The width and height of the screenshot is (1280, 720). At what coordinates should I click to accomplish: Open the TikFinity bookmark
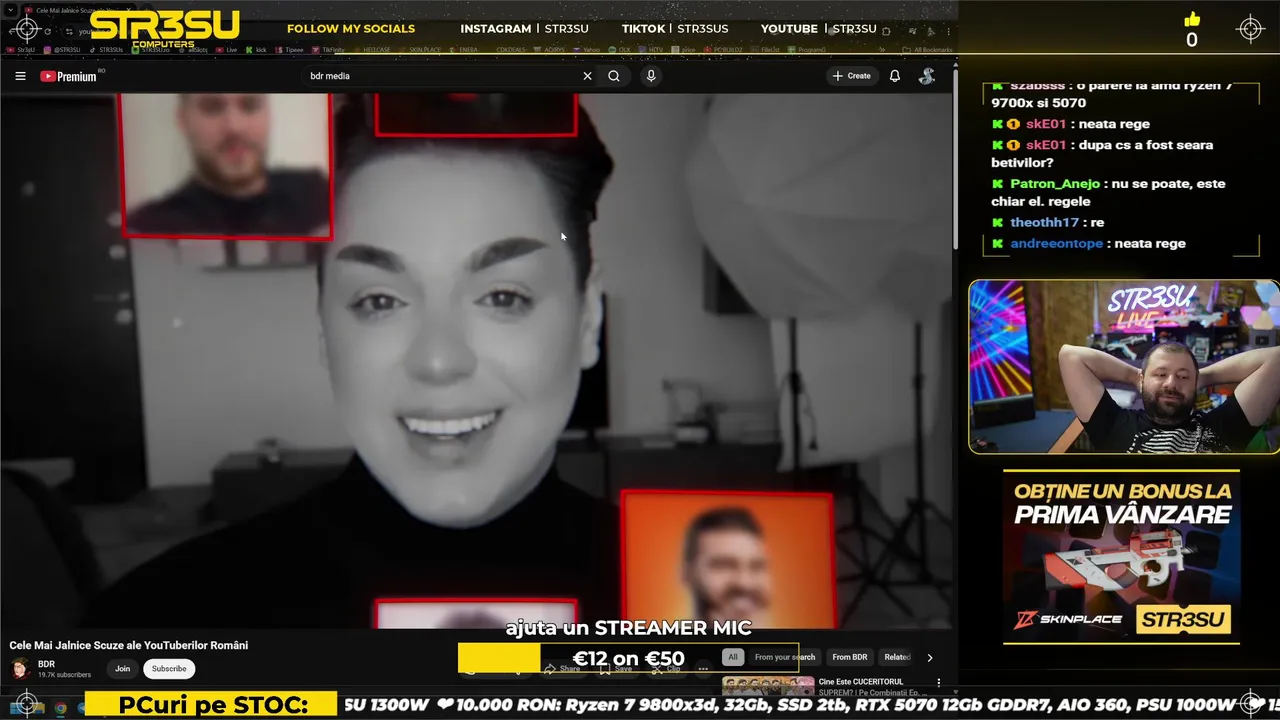tap(328, 50)
